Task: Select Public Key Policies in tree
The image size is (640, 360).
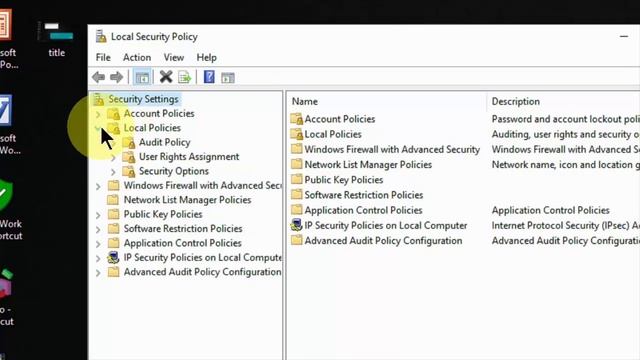Action: [x=163, y=214]
